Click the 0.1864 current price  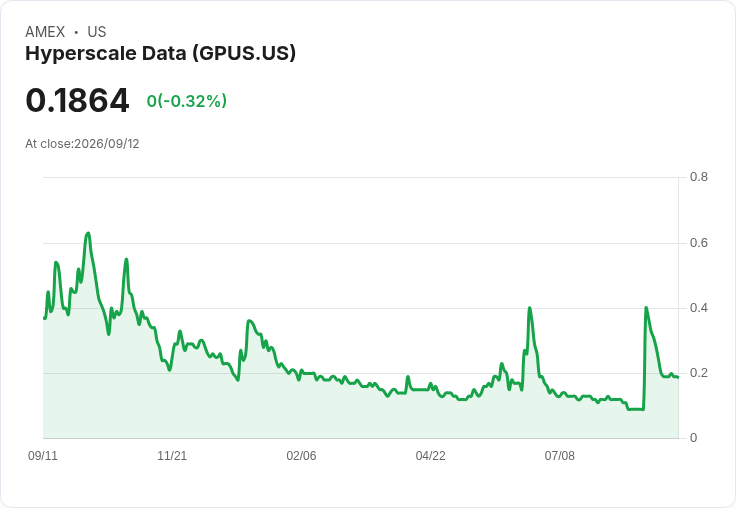coord(77,100)
